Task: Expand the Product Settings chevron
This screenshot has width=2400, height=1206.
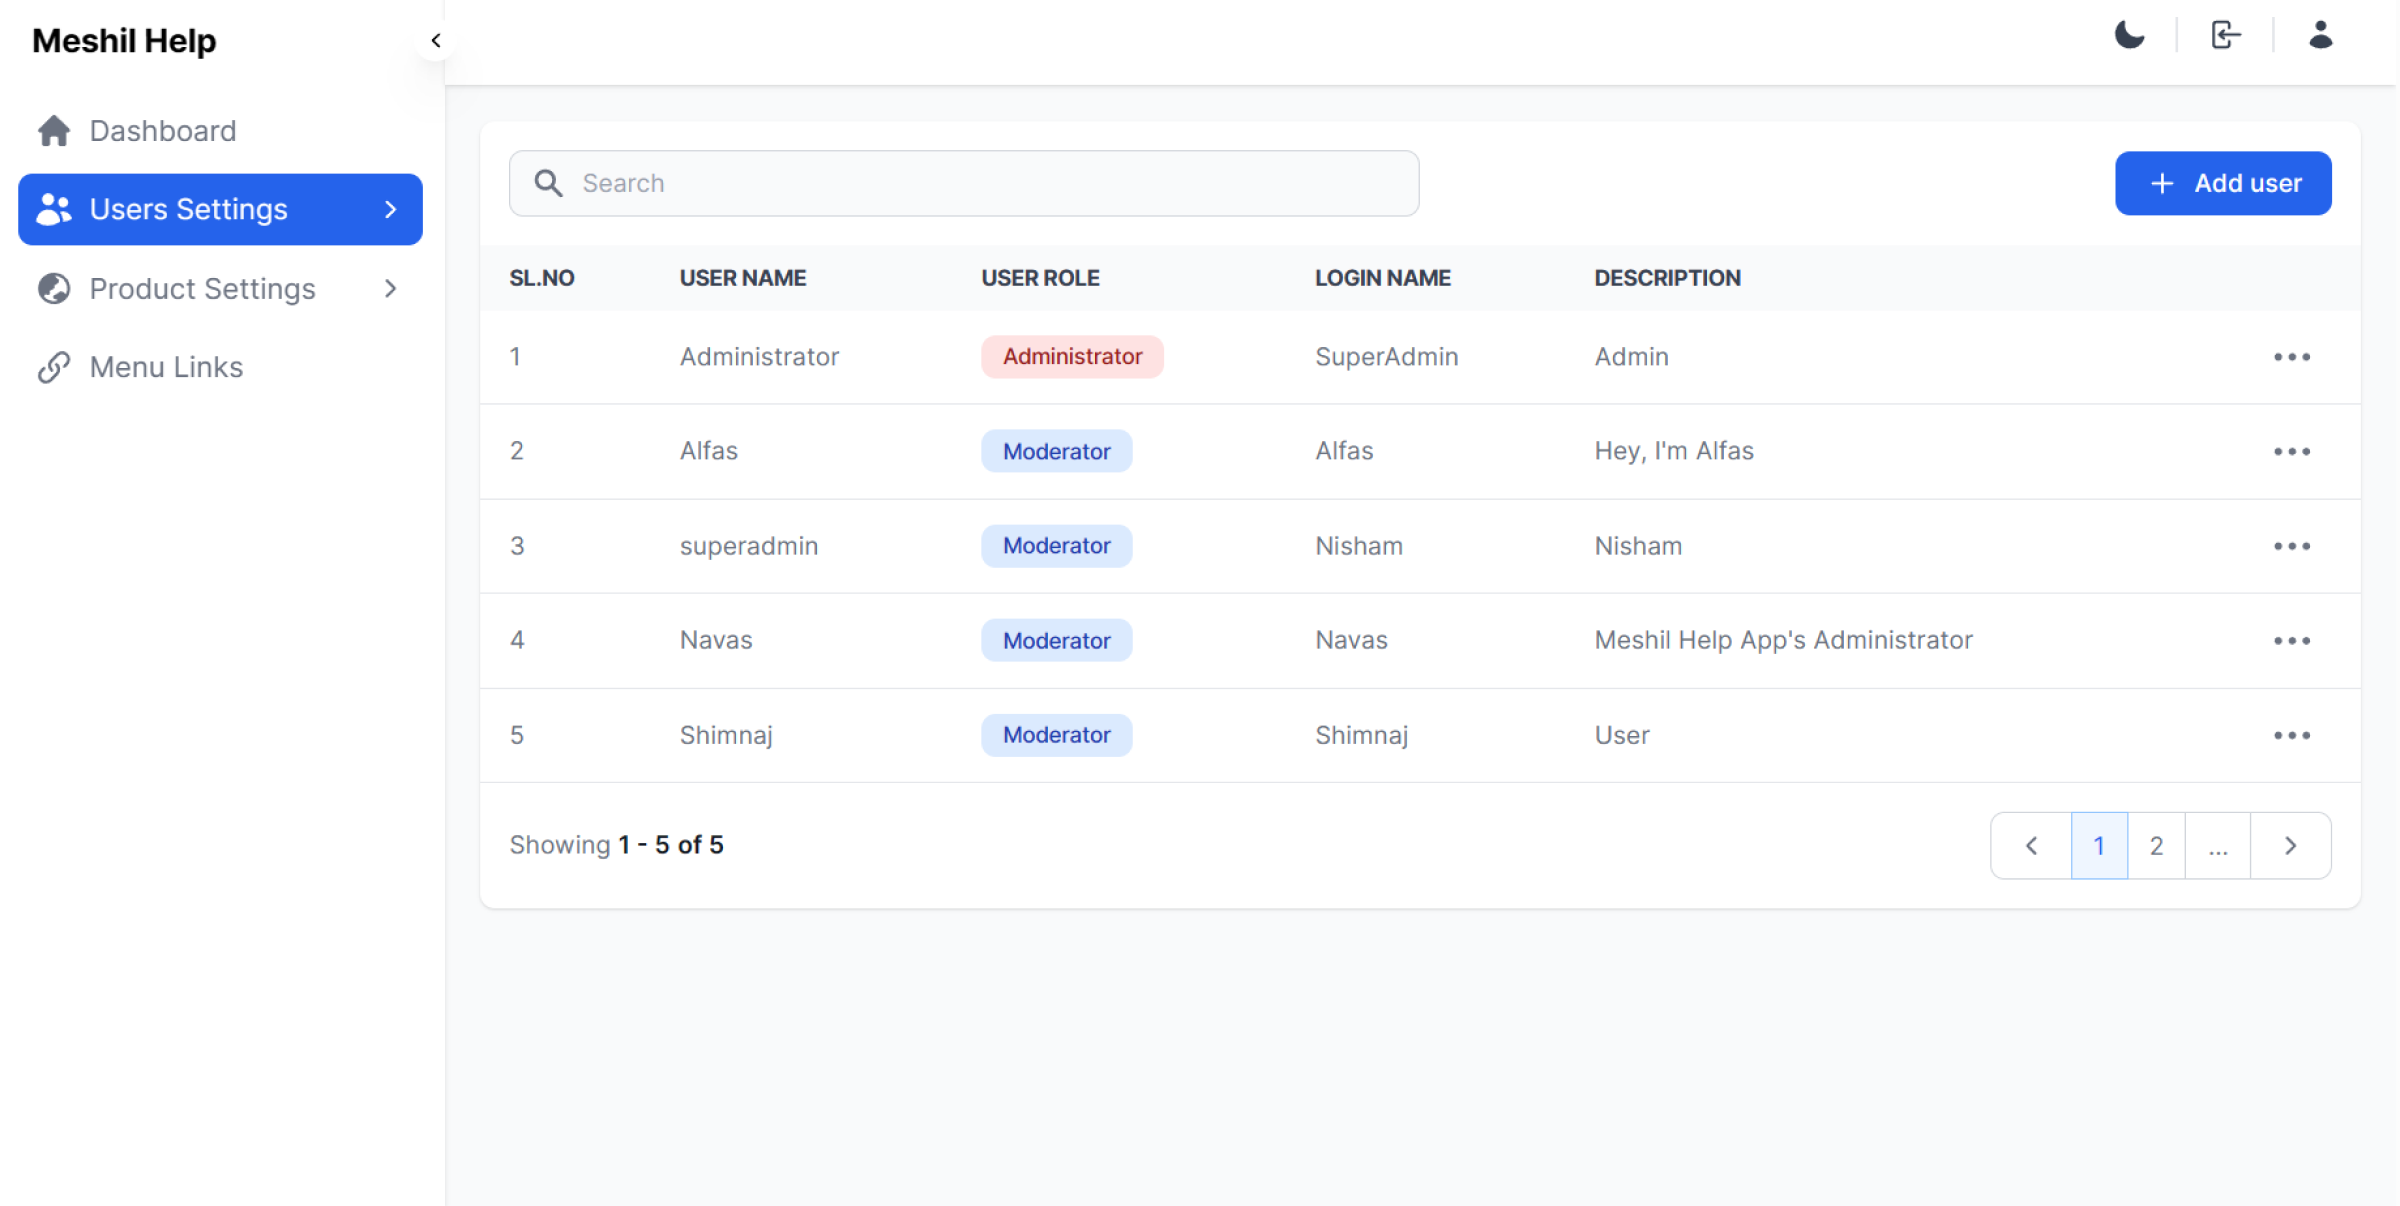Action: 391,289
